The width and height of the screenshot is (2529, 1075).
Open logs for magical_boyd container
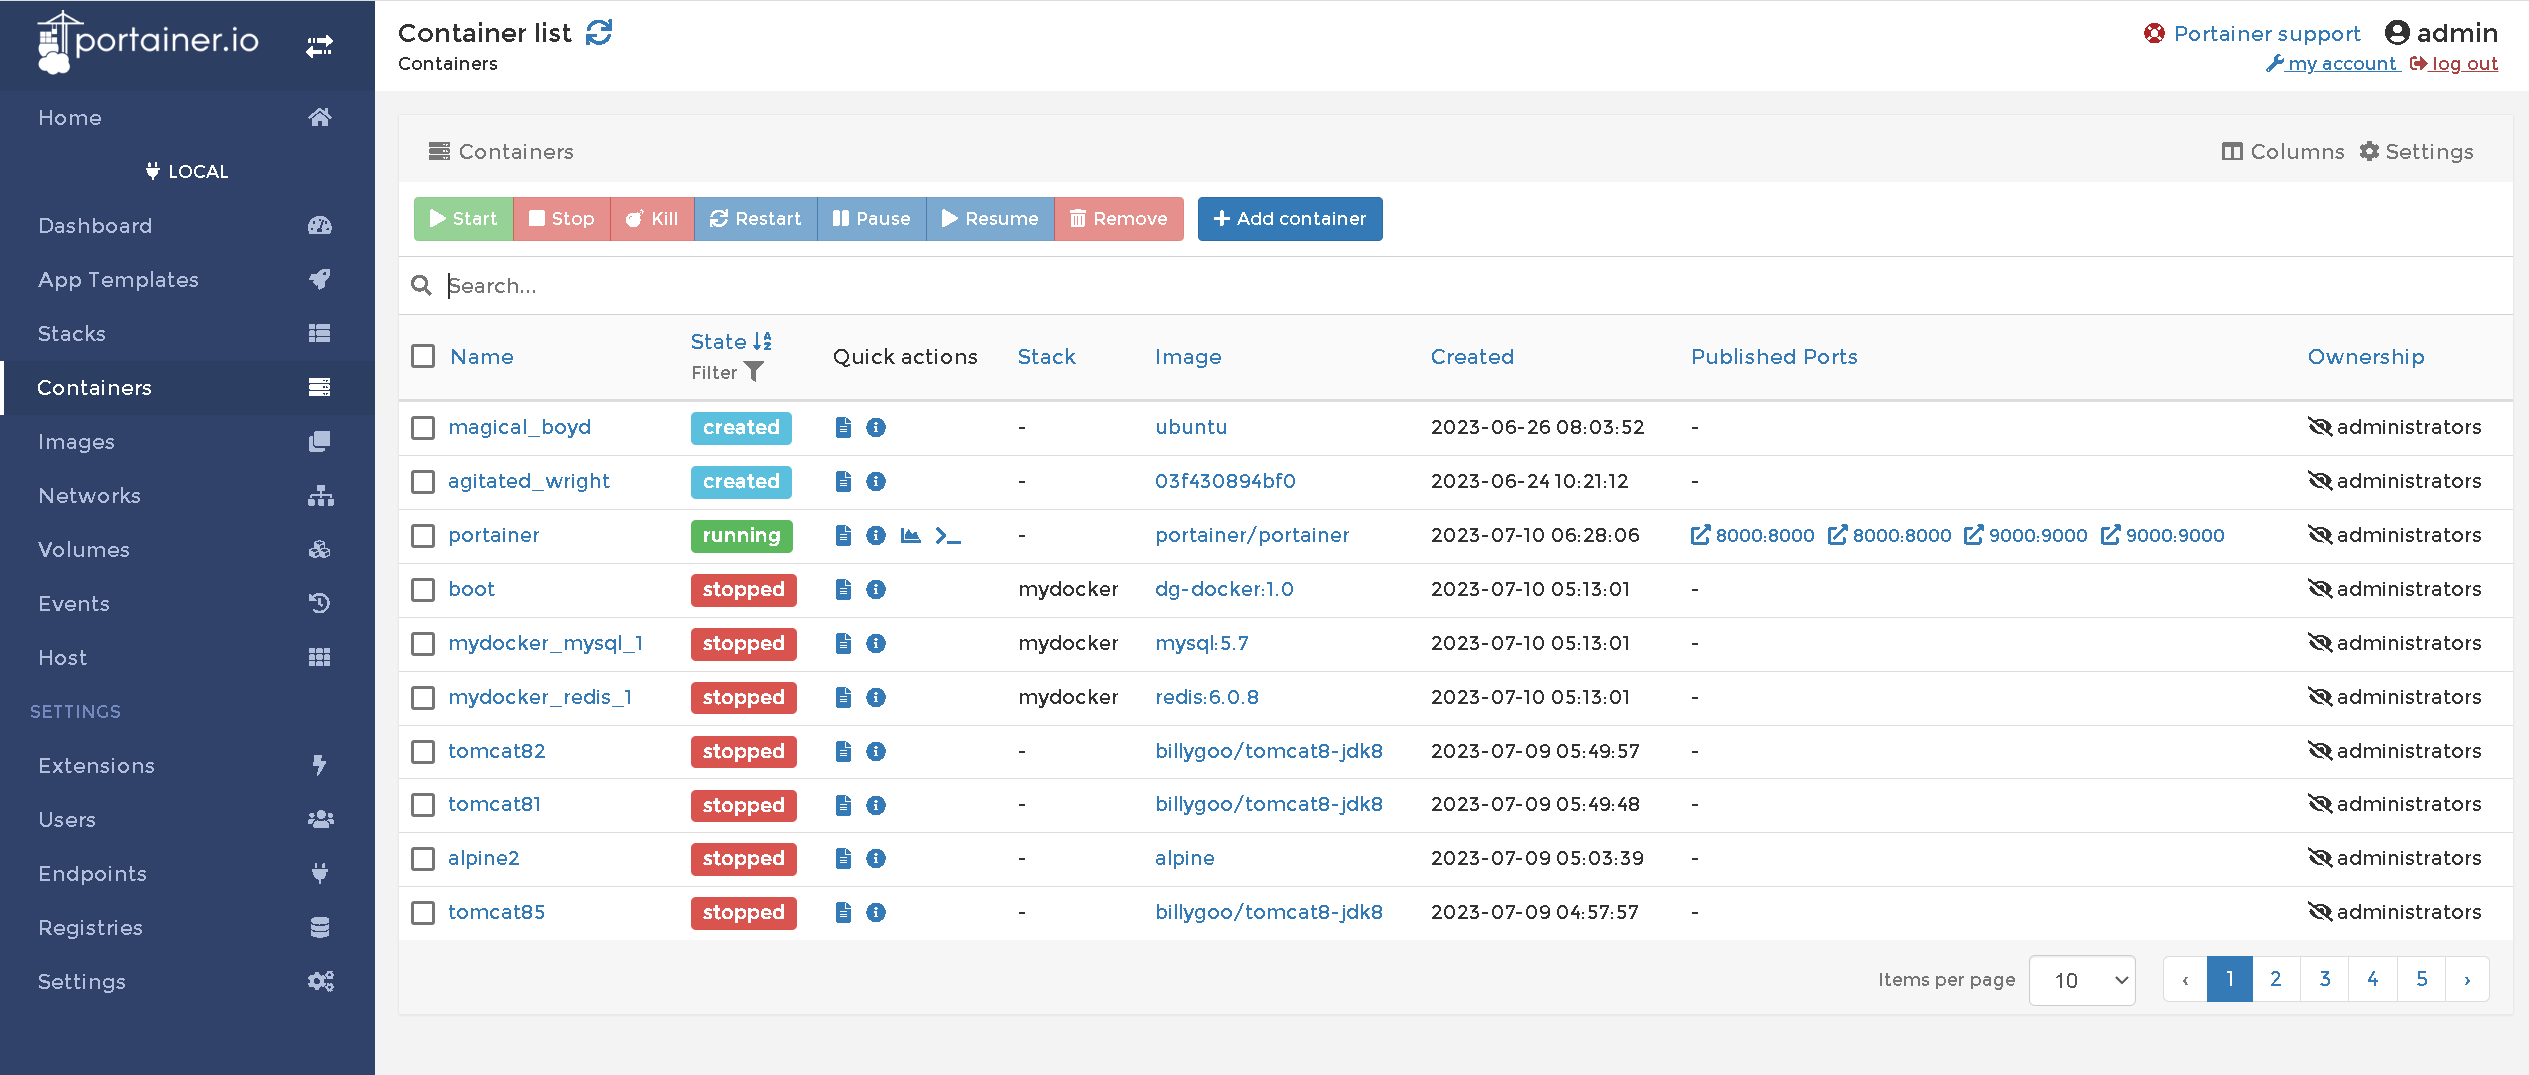click(x=844, y=427)
